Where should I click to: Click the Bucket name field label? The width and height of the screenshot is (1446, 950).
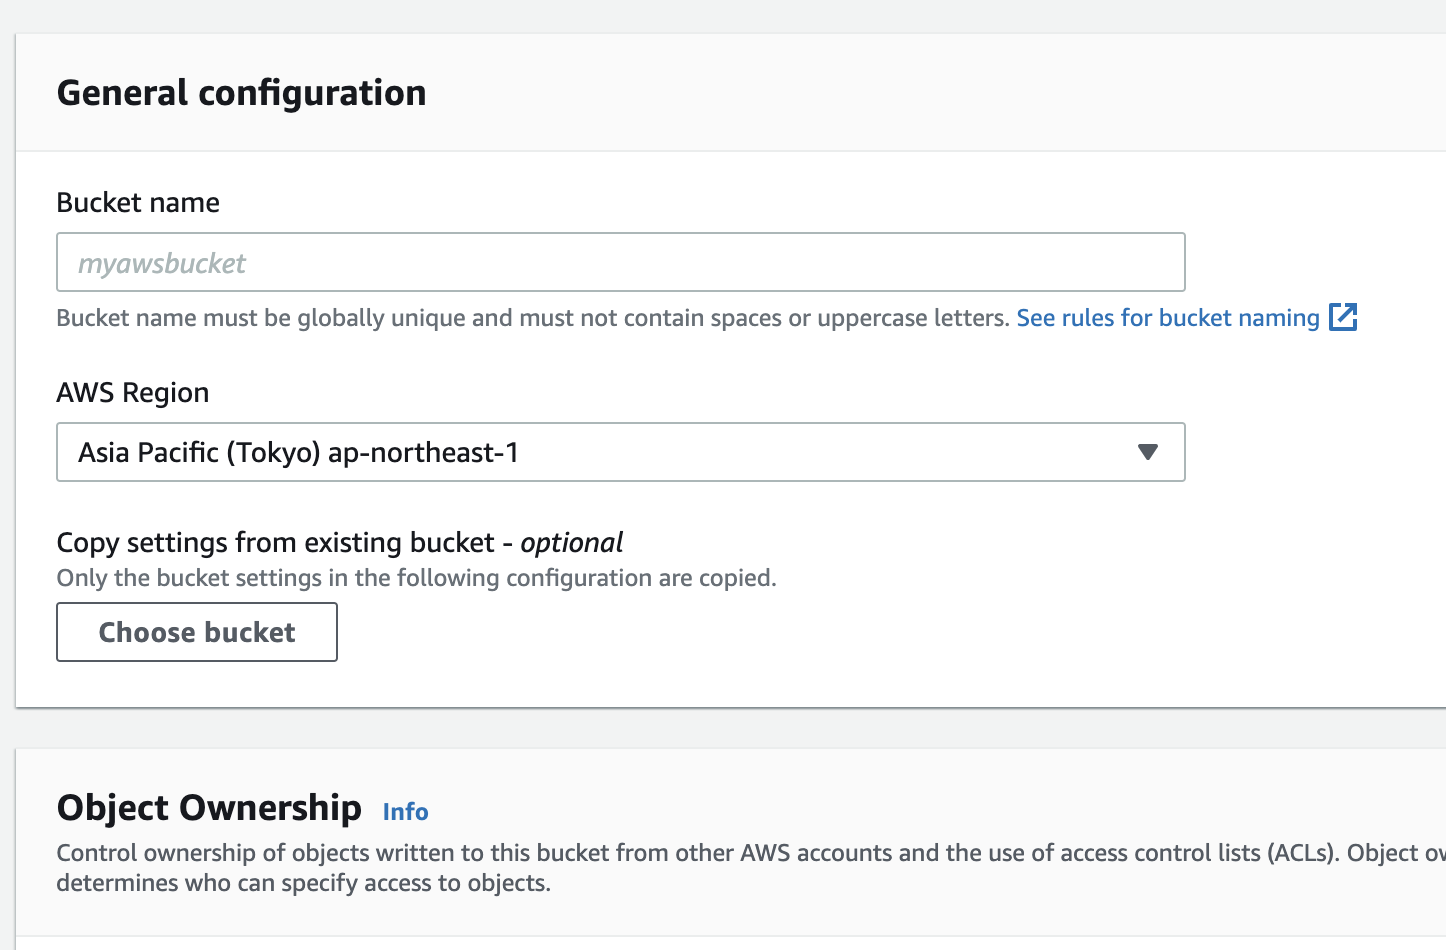[x=138, y=203]
